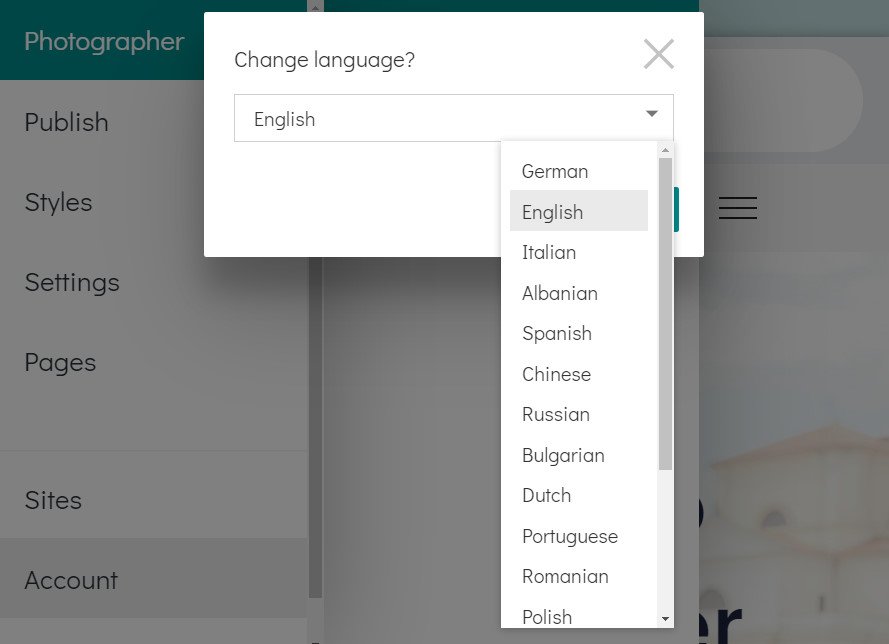Select Spanish from the language list
The height and width of the screenshot is (644, 889).
click(x=557, y=333)
